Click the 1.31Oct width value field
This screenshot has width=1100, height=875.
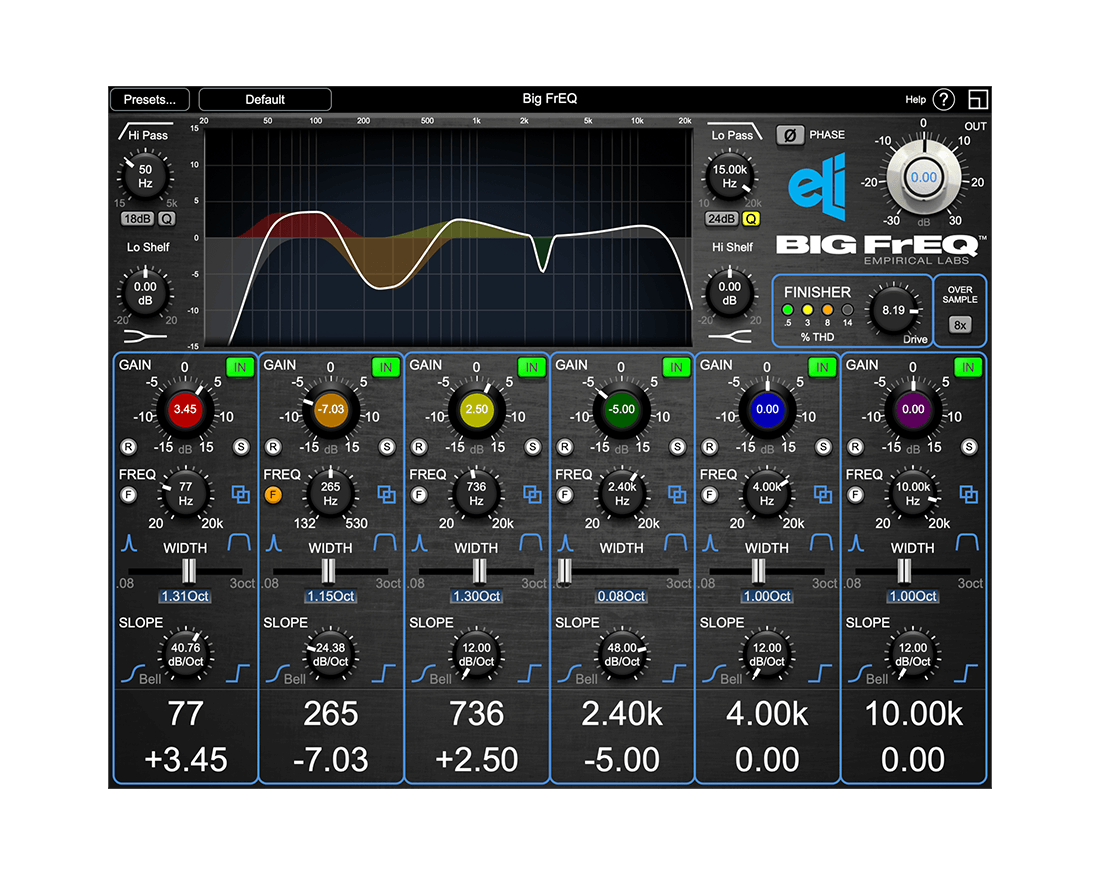coord(185,596)
